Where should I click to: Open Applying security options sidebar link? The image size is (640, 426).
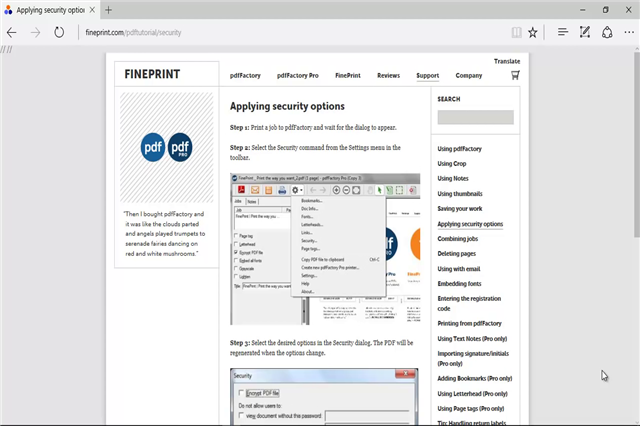(x=470, y=224)
